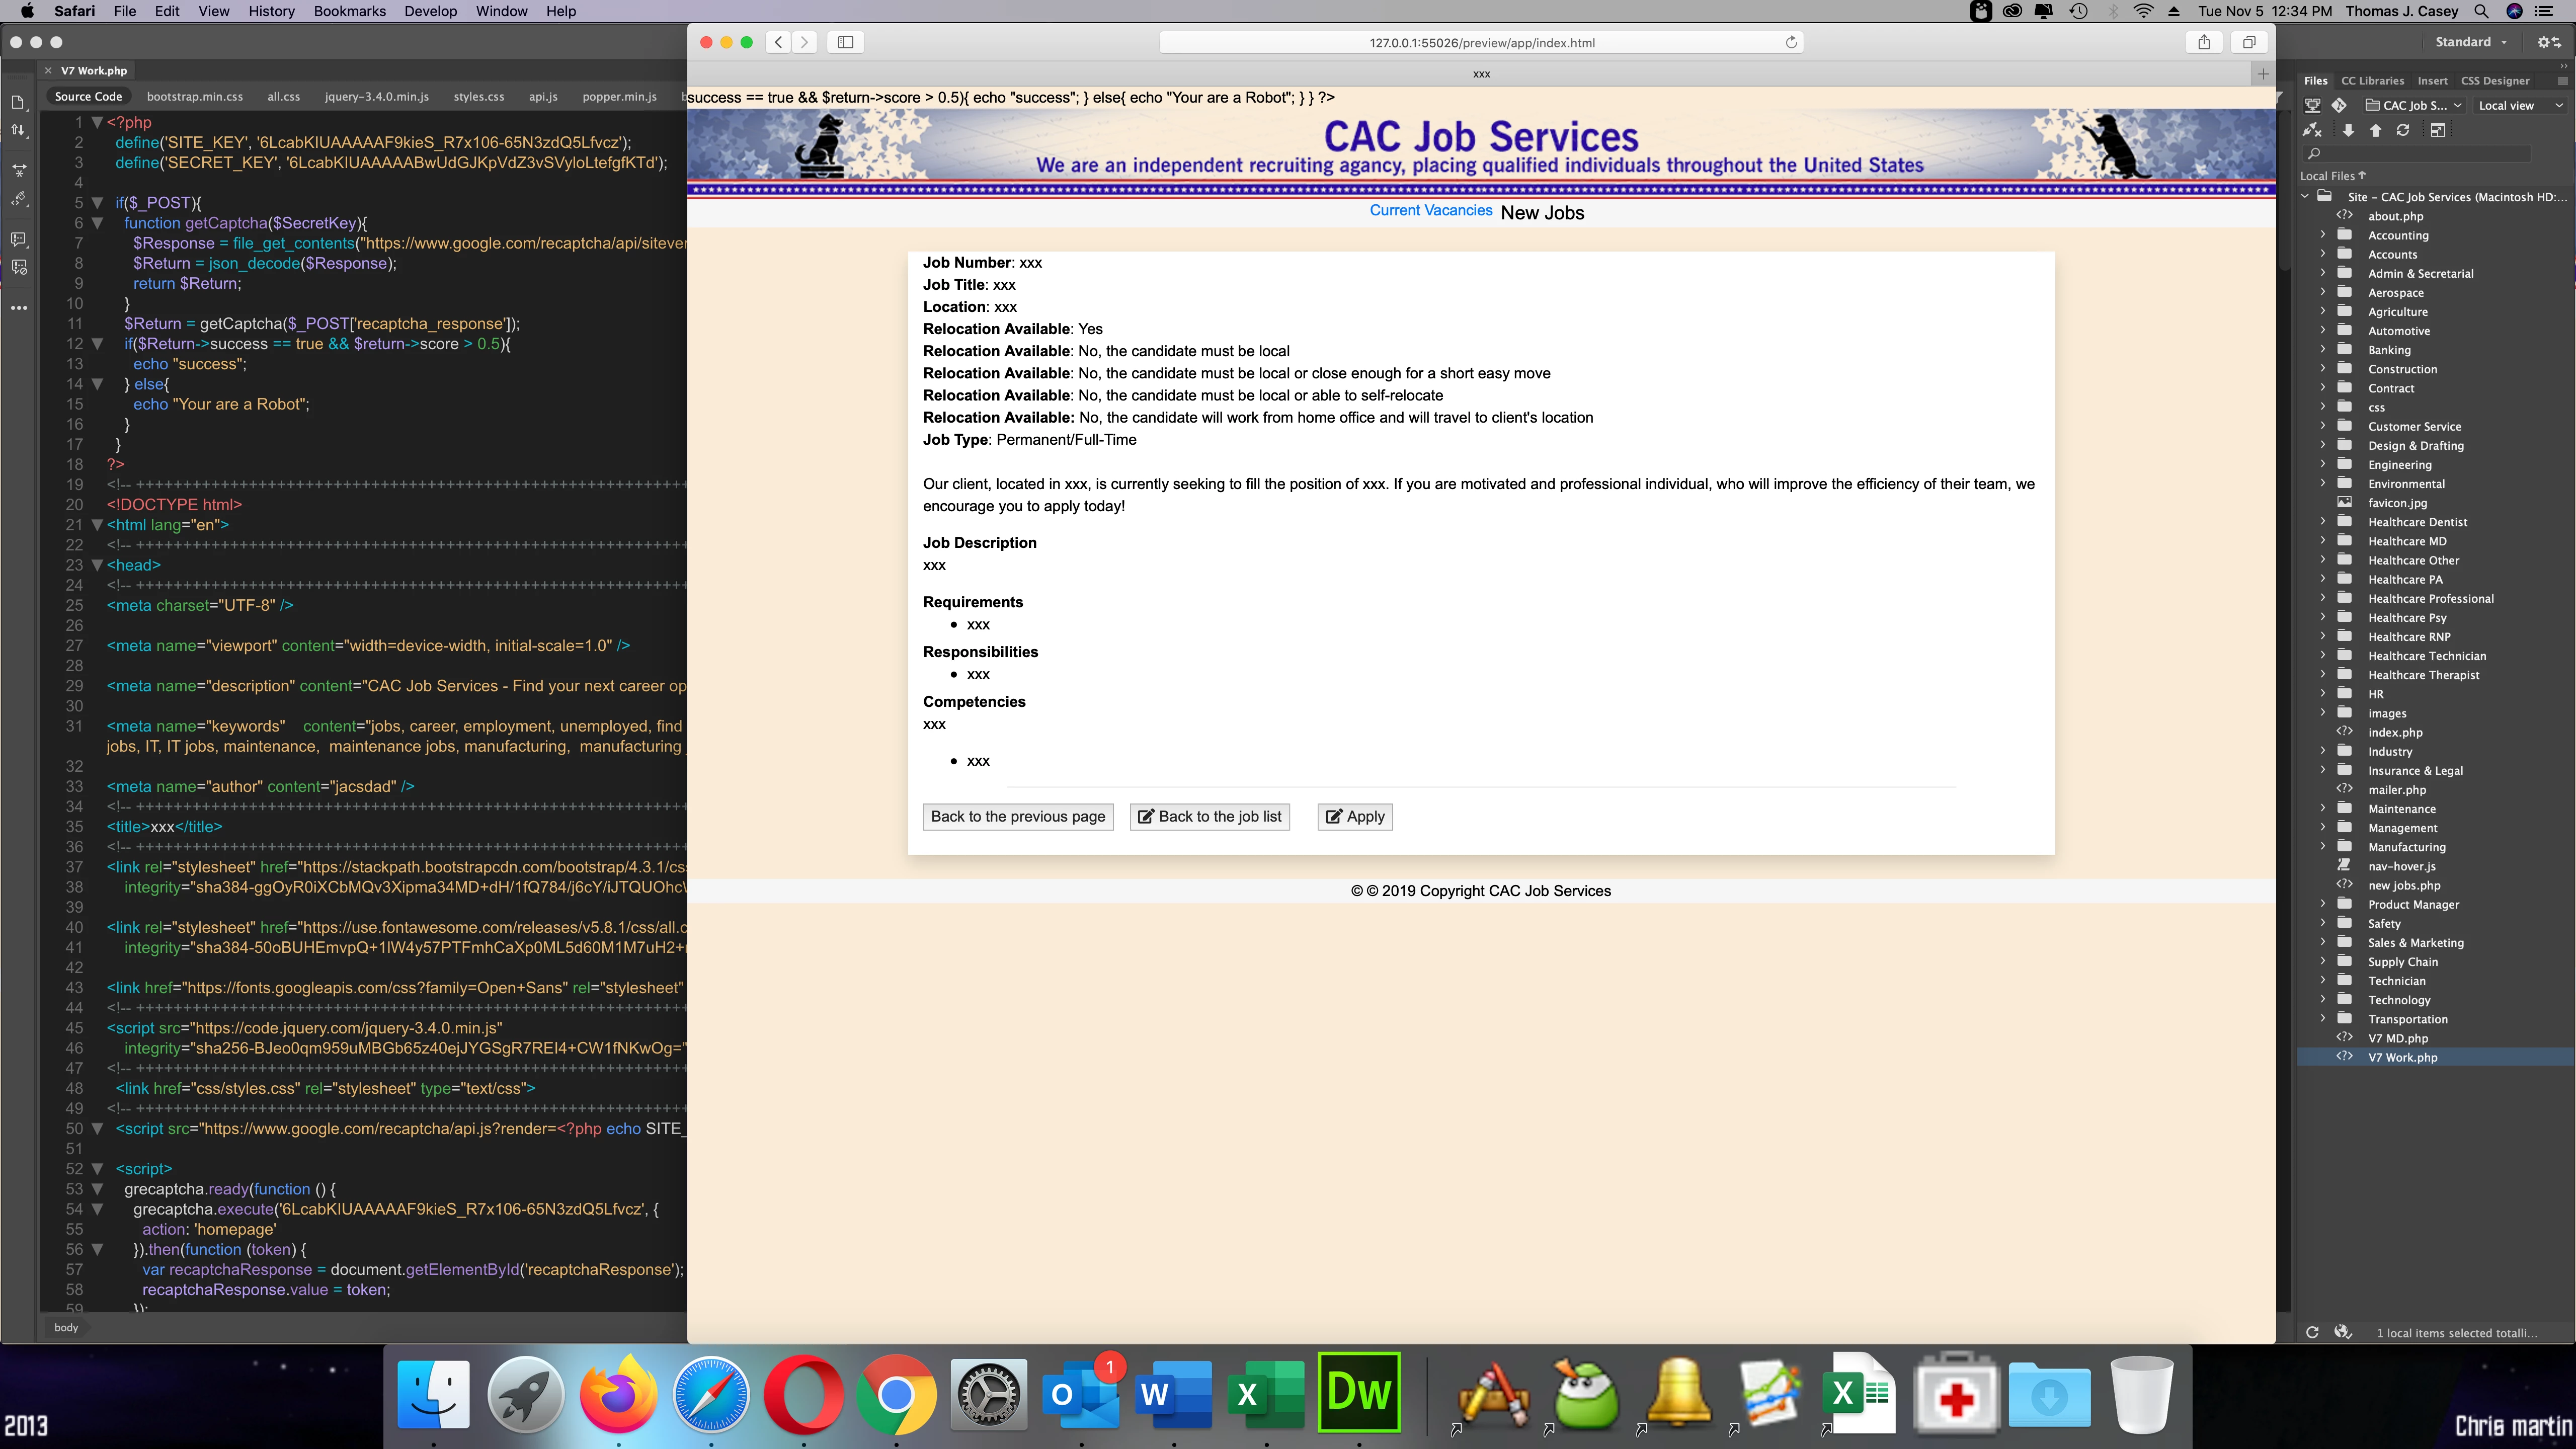The width and height of the screenshot is (2576, 1449).
Task: Expand the Healthcare MD folder
Action: pos(2323,541)
